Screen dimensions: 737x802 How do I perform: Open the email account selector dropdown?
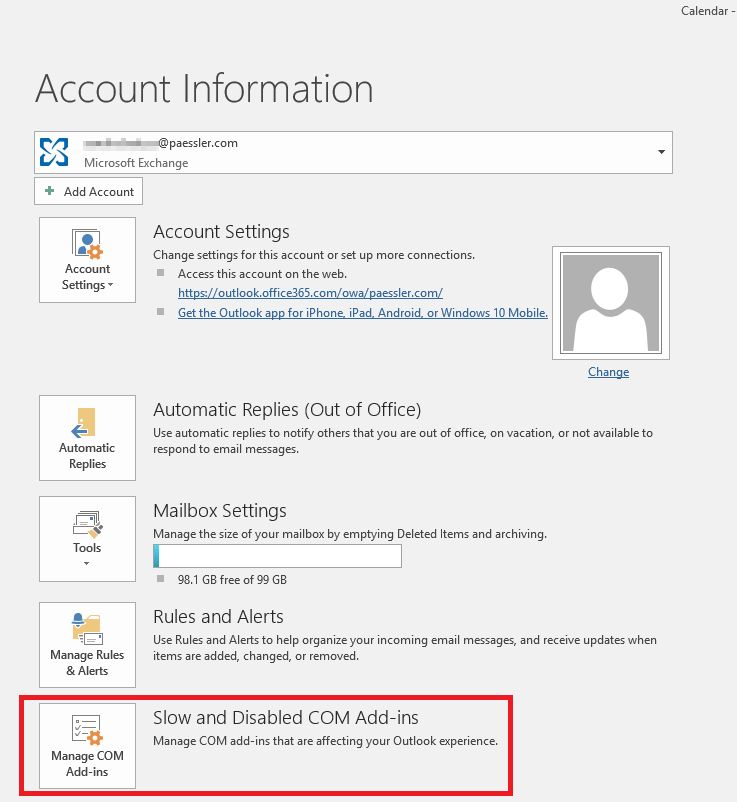tap(660, 151)
